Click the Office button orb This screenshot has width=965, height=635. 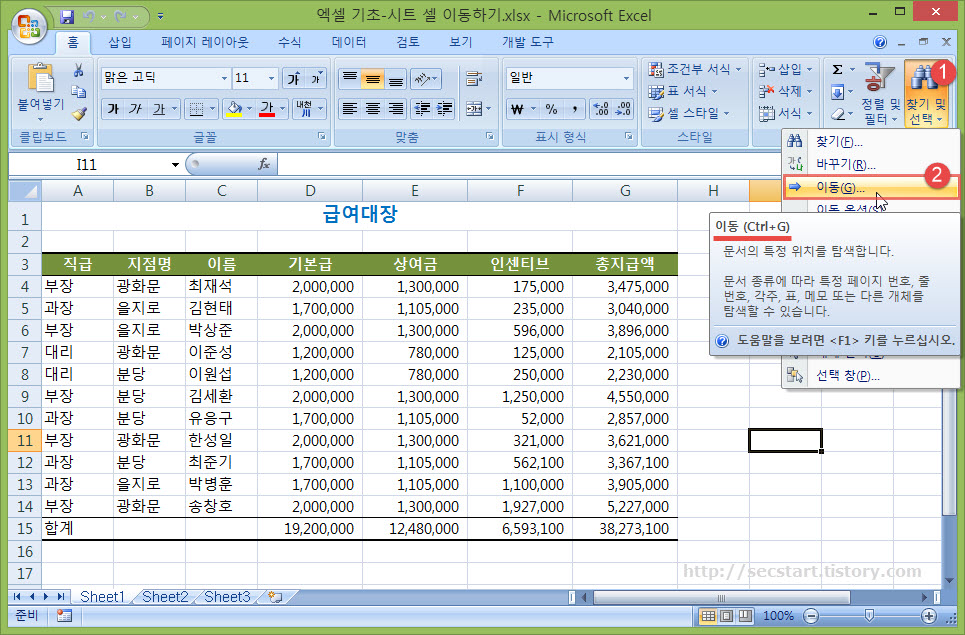pos(29,26)
